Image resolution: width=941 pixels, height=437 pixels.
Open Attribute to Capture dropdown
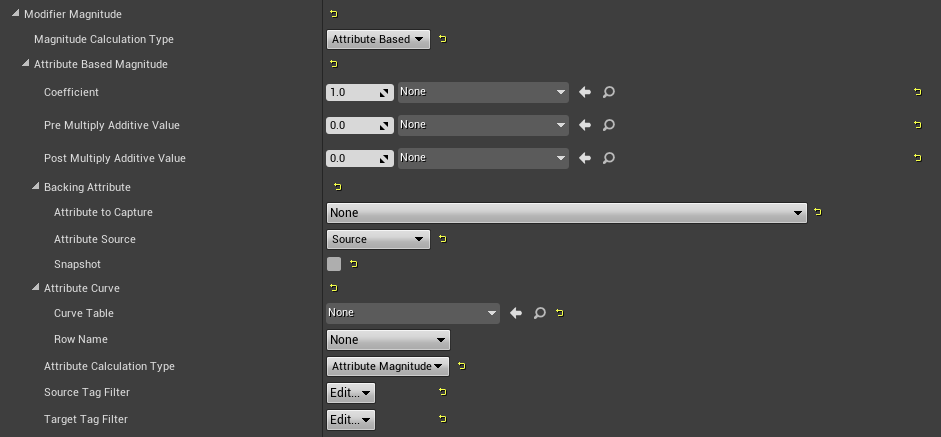(x=567, y=212)
